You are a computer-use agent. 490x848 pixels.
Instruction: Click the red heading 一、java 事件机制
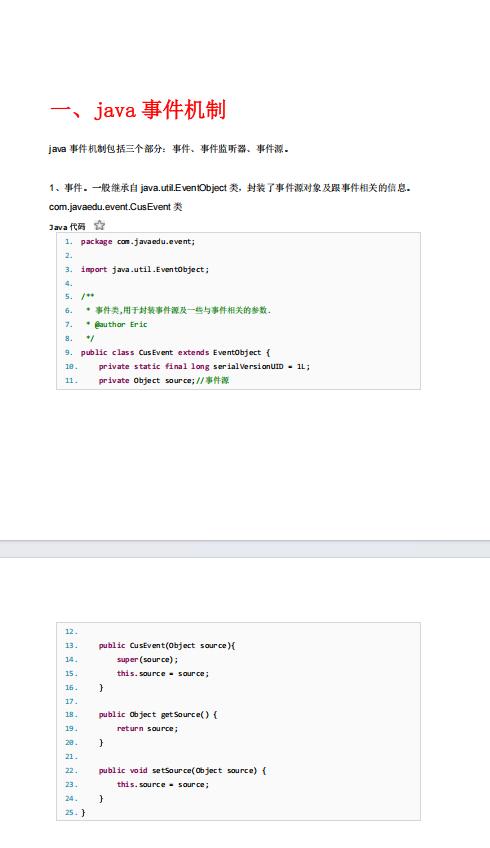pyautogui.click(x=137, y=110)
